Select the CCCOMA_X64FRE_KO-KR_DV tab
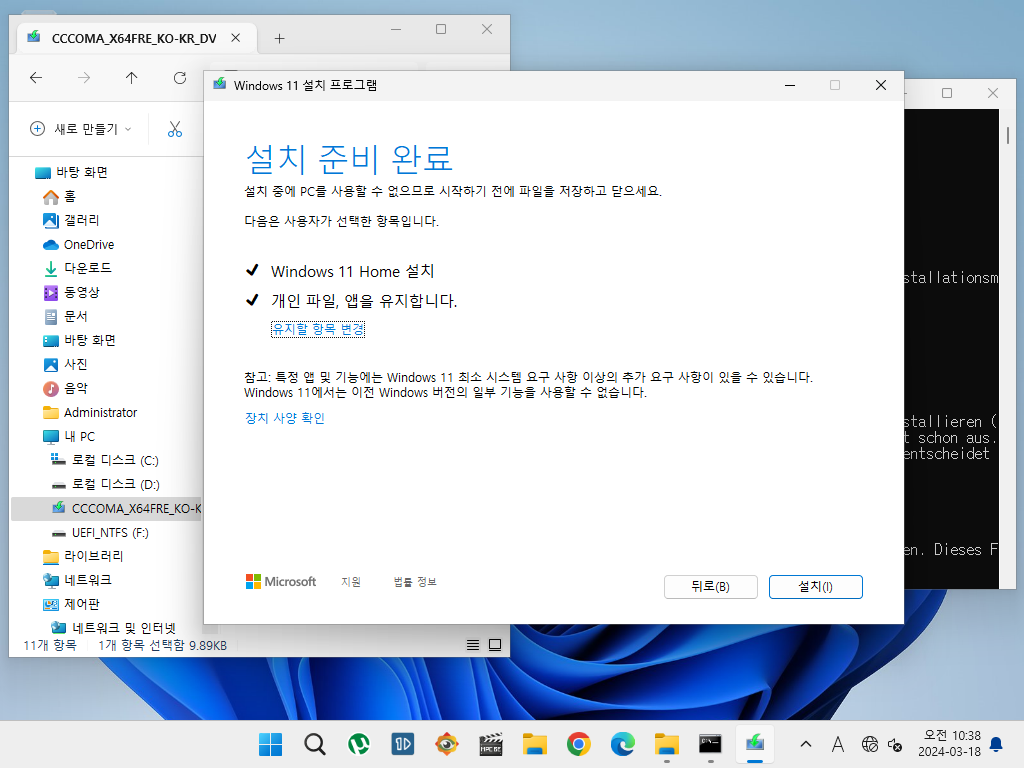Screen dimensions: 1024x768 pos(134,39)
